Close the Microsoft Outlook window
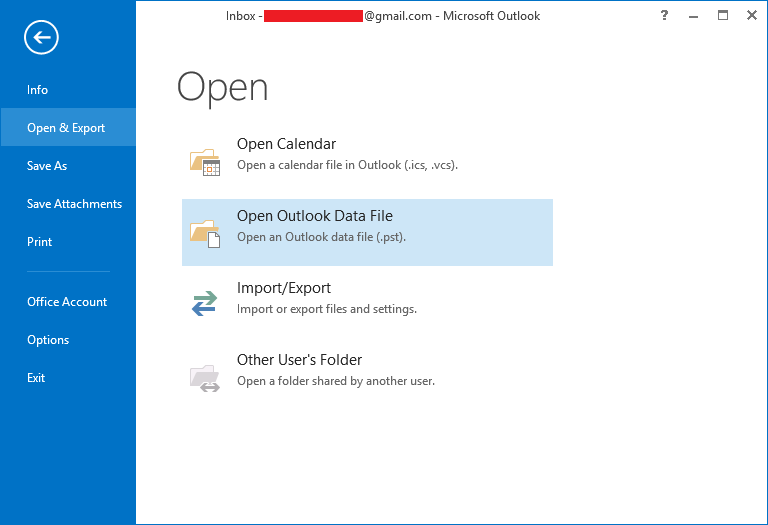Screen dimensions: 768x525 coord(752,15)
